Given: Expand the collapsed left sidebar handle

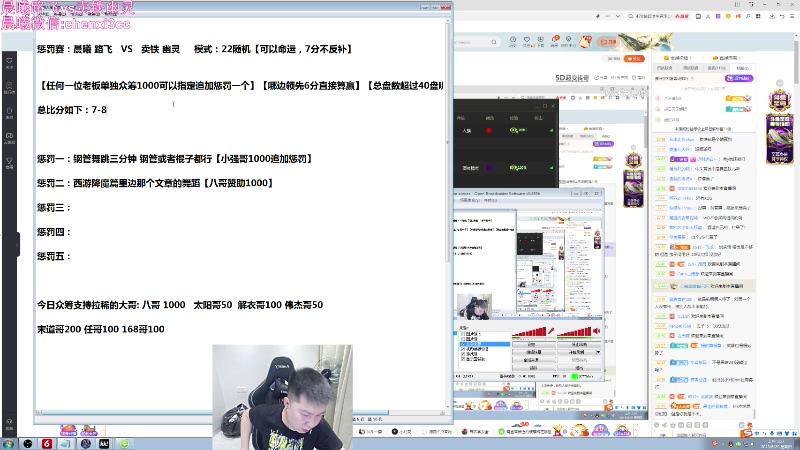Looking at the screenshot, I should 17,245.
